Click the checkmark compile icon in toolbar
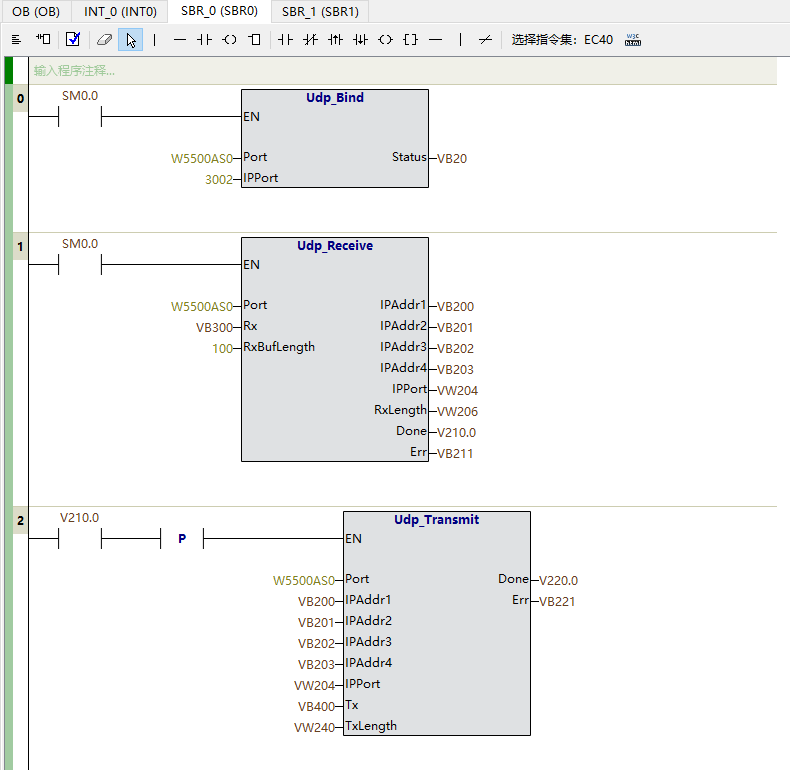This screenshot has width=790, height=770. tap(73, 40)
